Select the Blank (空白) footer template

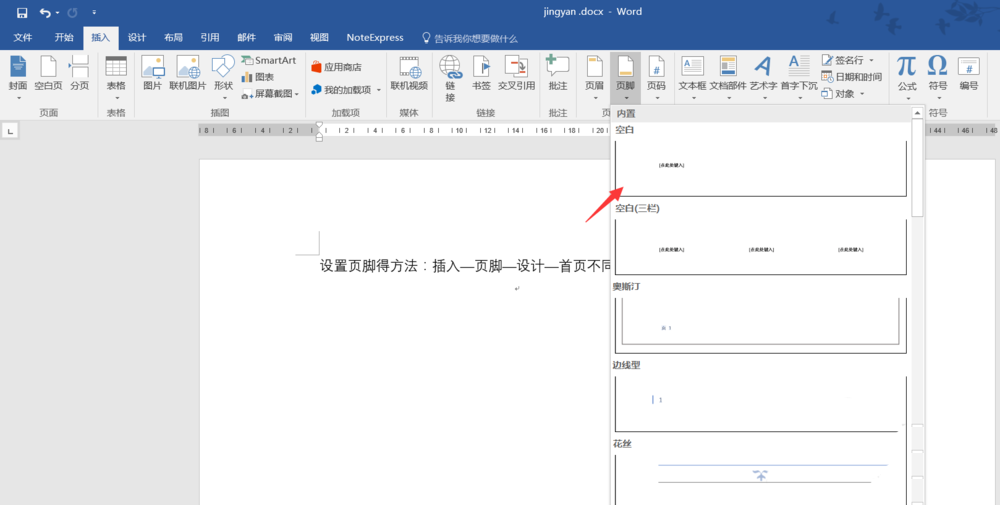[x=760, y=167]
